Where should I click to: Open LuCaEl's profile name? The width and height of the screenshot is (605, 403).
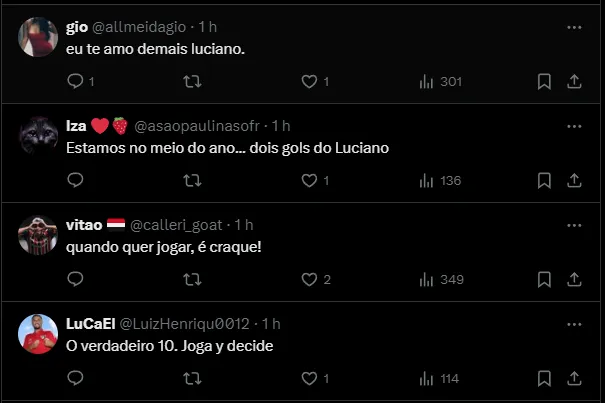tap(90, 324)
